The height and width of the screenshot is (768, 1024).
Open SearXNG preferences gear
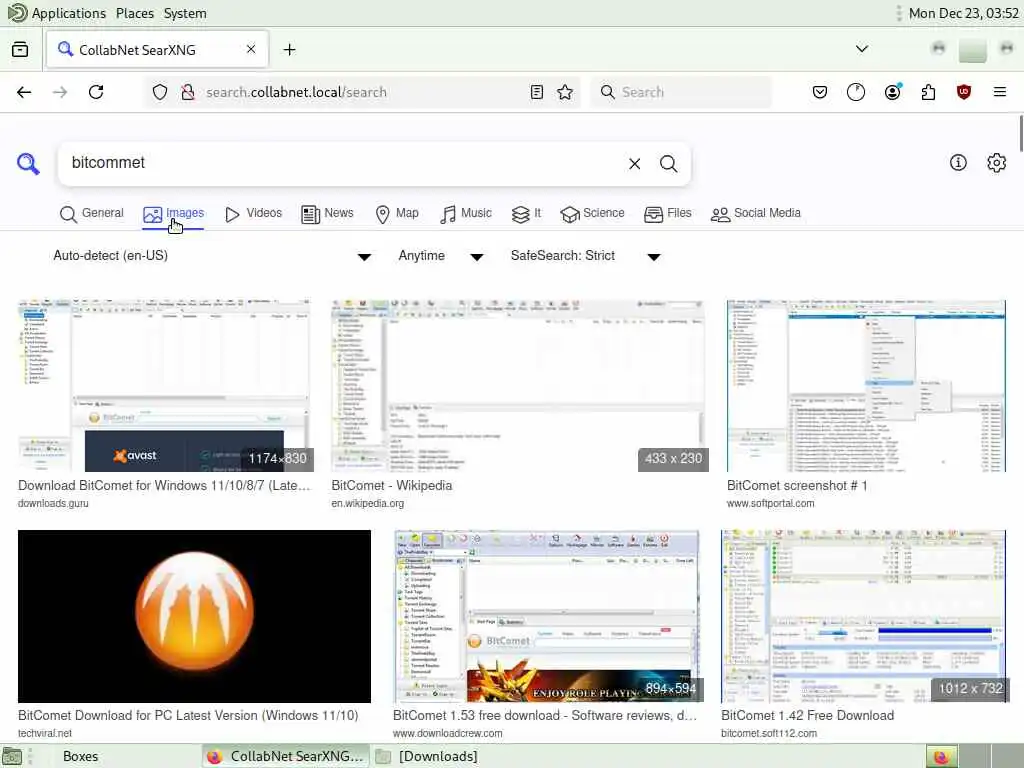click(x=997, y=163)
